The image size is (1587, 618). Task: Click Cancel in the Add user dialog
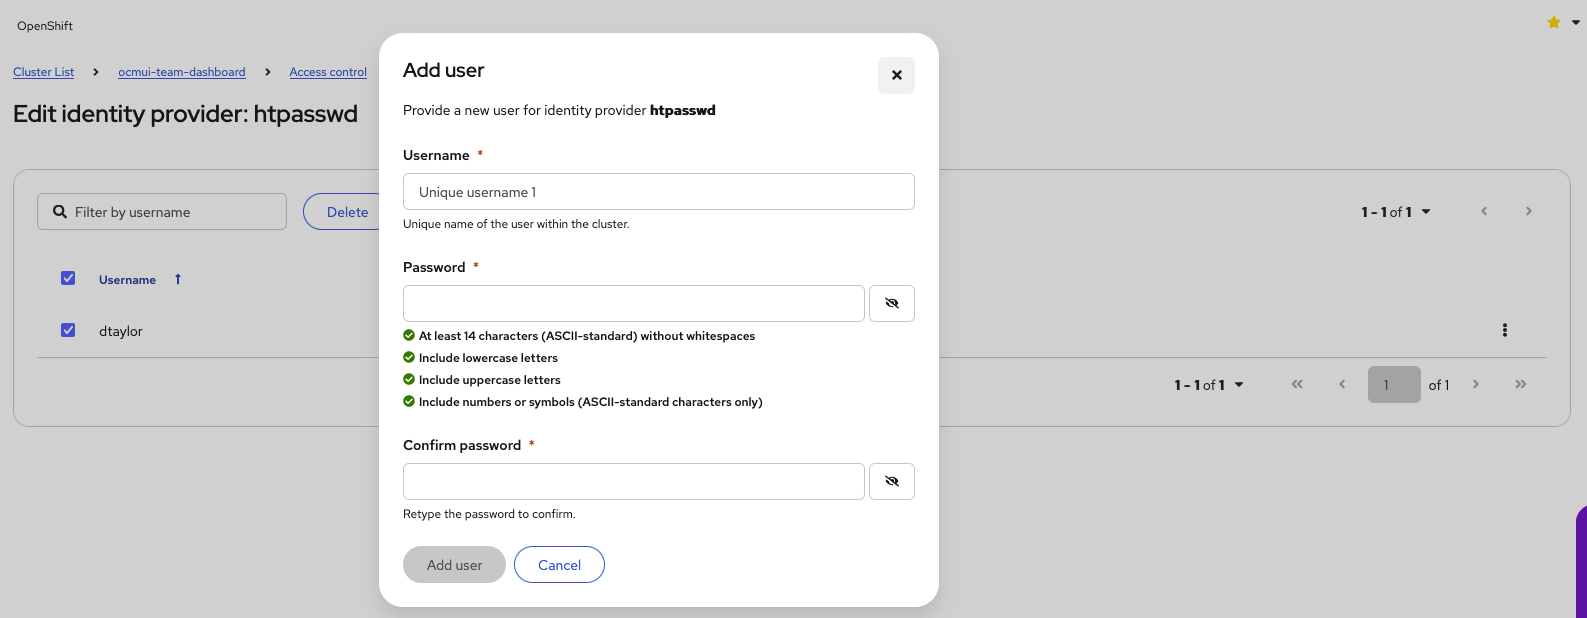click(559, 565)
